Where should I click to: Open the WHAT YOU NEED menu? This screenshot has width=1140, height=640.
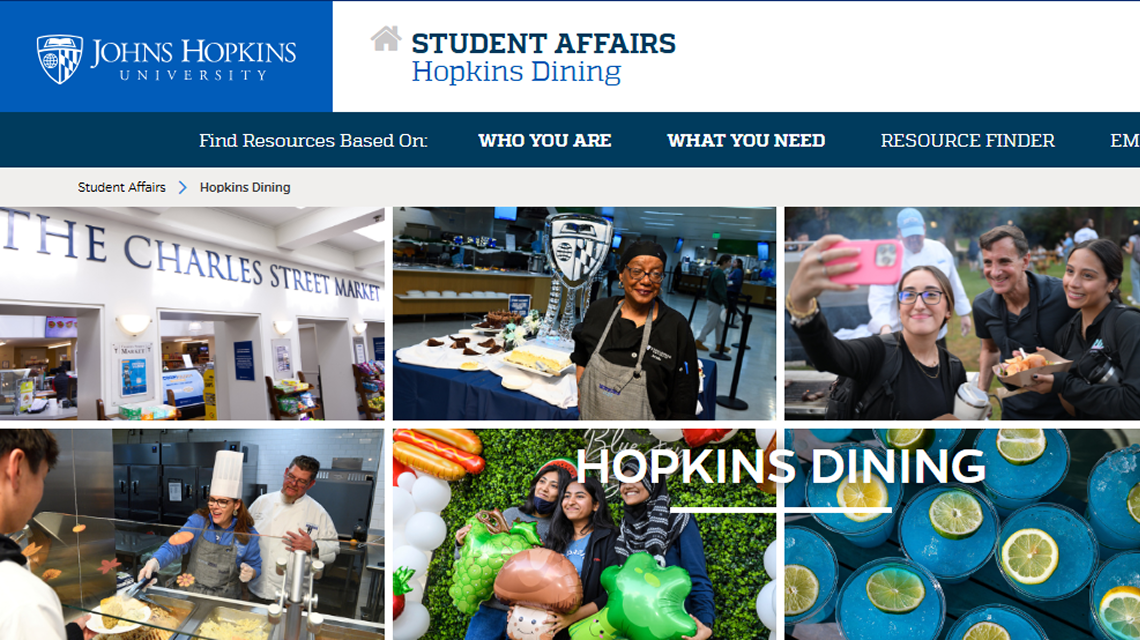click(746, 140)
